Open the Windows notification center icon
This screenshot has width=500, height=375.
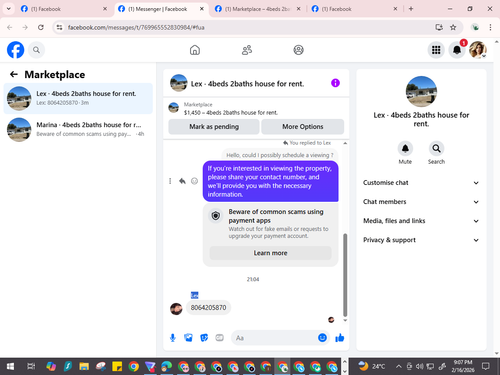tap(486, 367)
